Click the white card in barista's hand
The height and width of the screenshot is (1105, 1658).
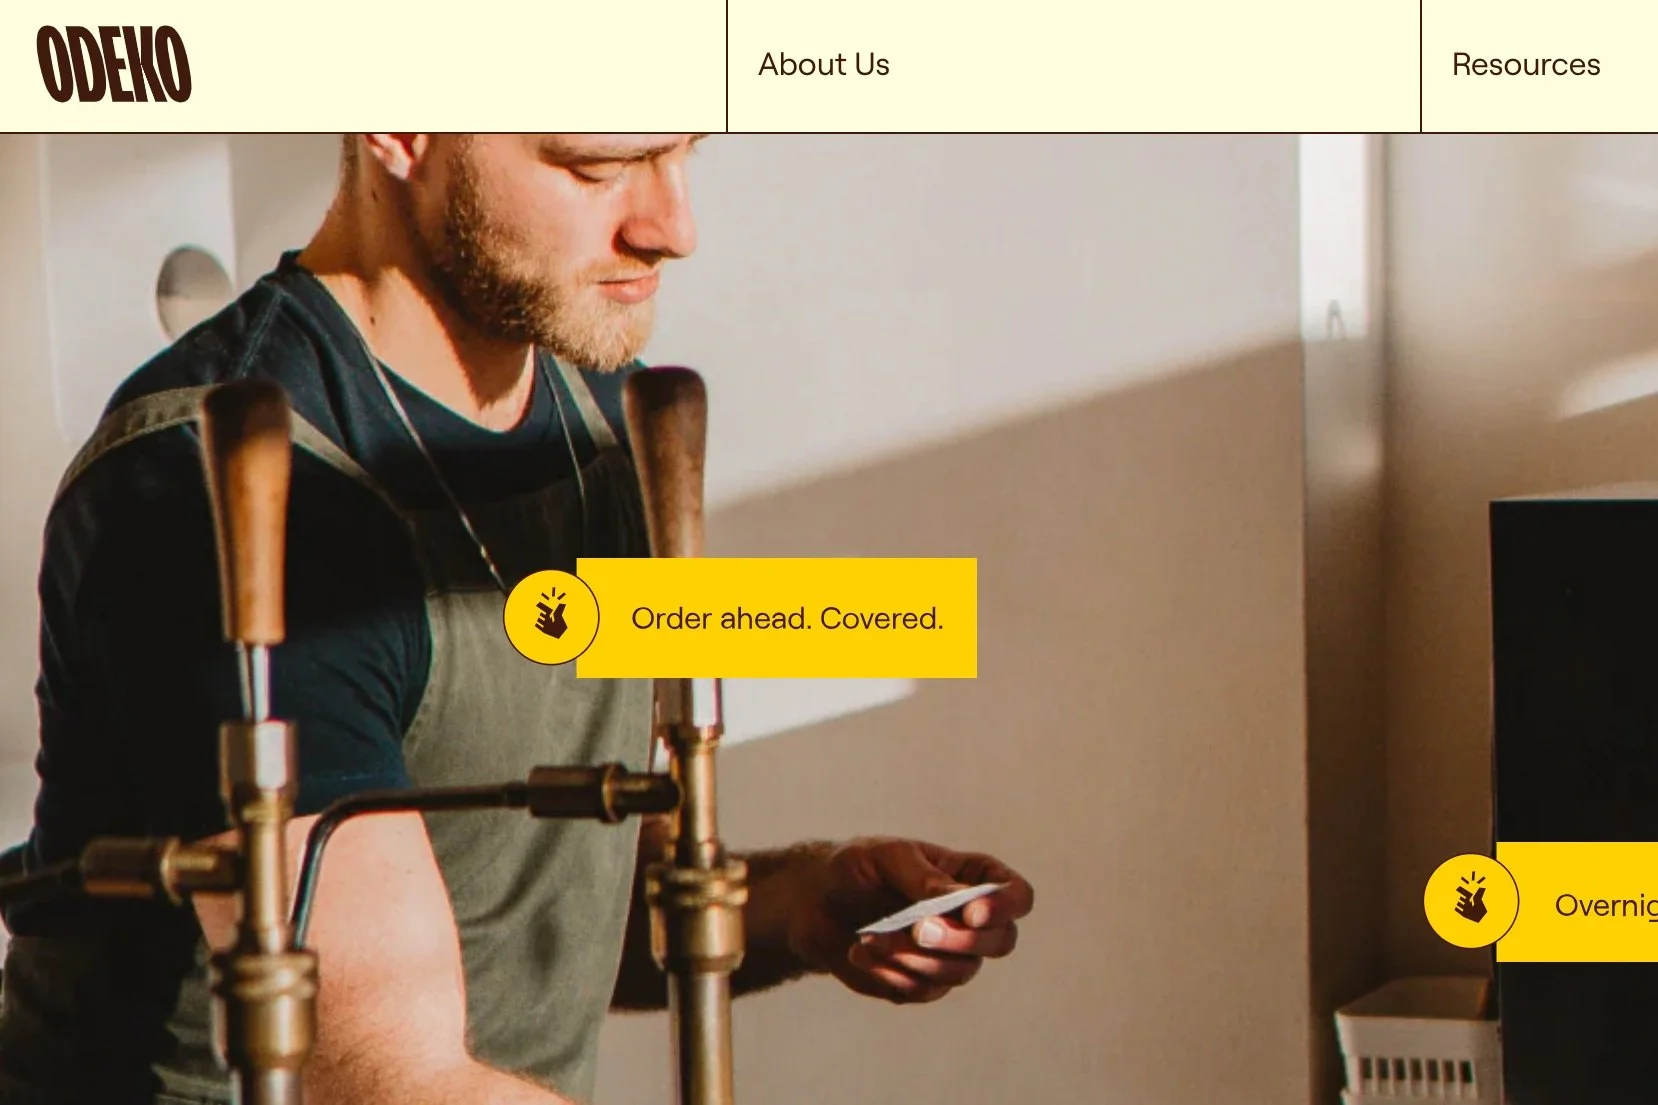[930, 908]
